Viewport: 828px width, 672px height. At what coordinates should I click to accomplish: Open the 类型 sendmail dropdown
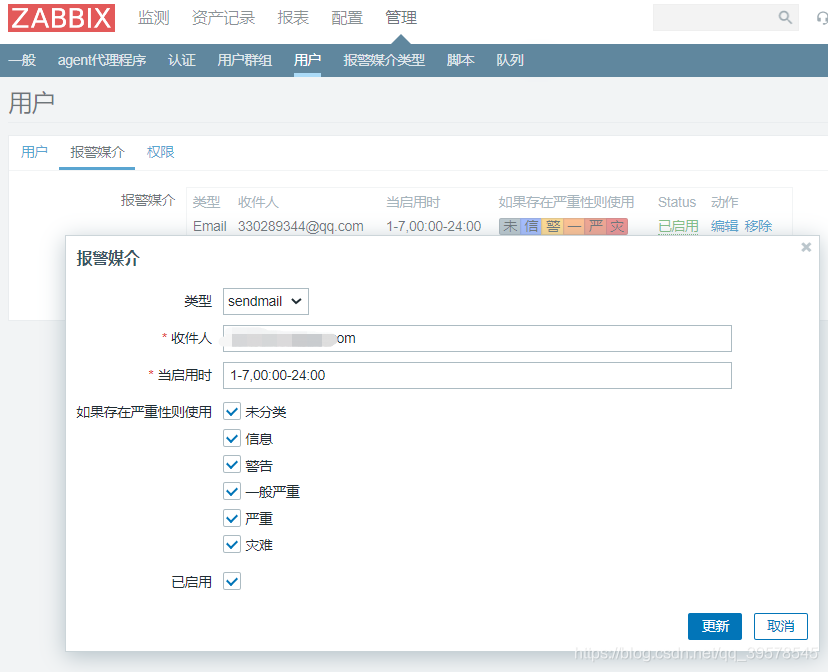[x=265, y=301]
